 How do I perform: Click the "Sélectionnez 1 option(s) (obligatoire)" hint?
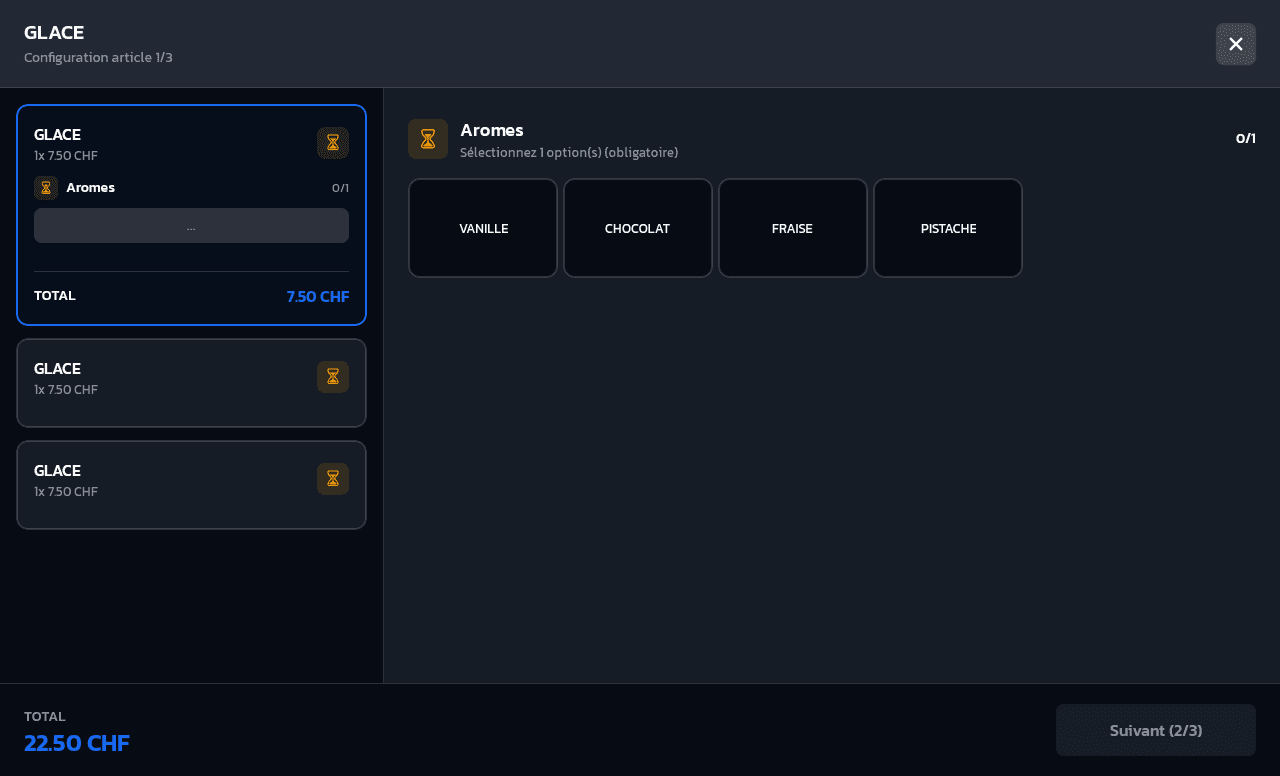569,152
